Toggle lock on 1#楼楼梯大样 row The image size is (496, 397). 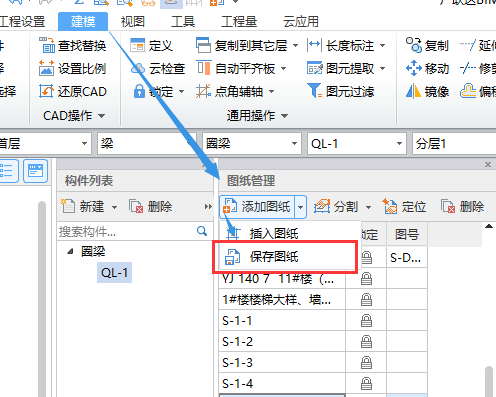coord(366,300)
